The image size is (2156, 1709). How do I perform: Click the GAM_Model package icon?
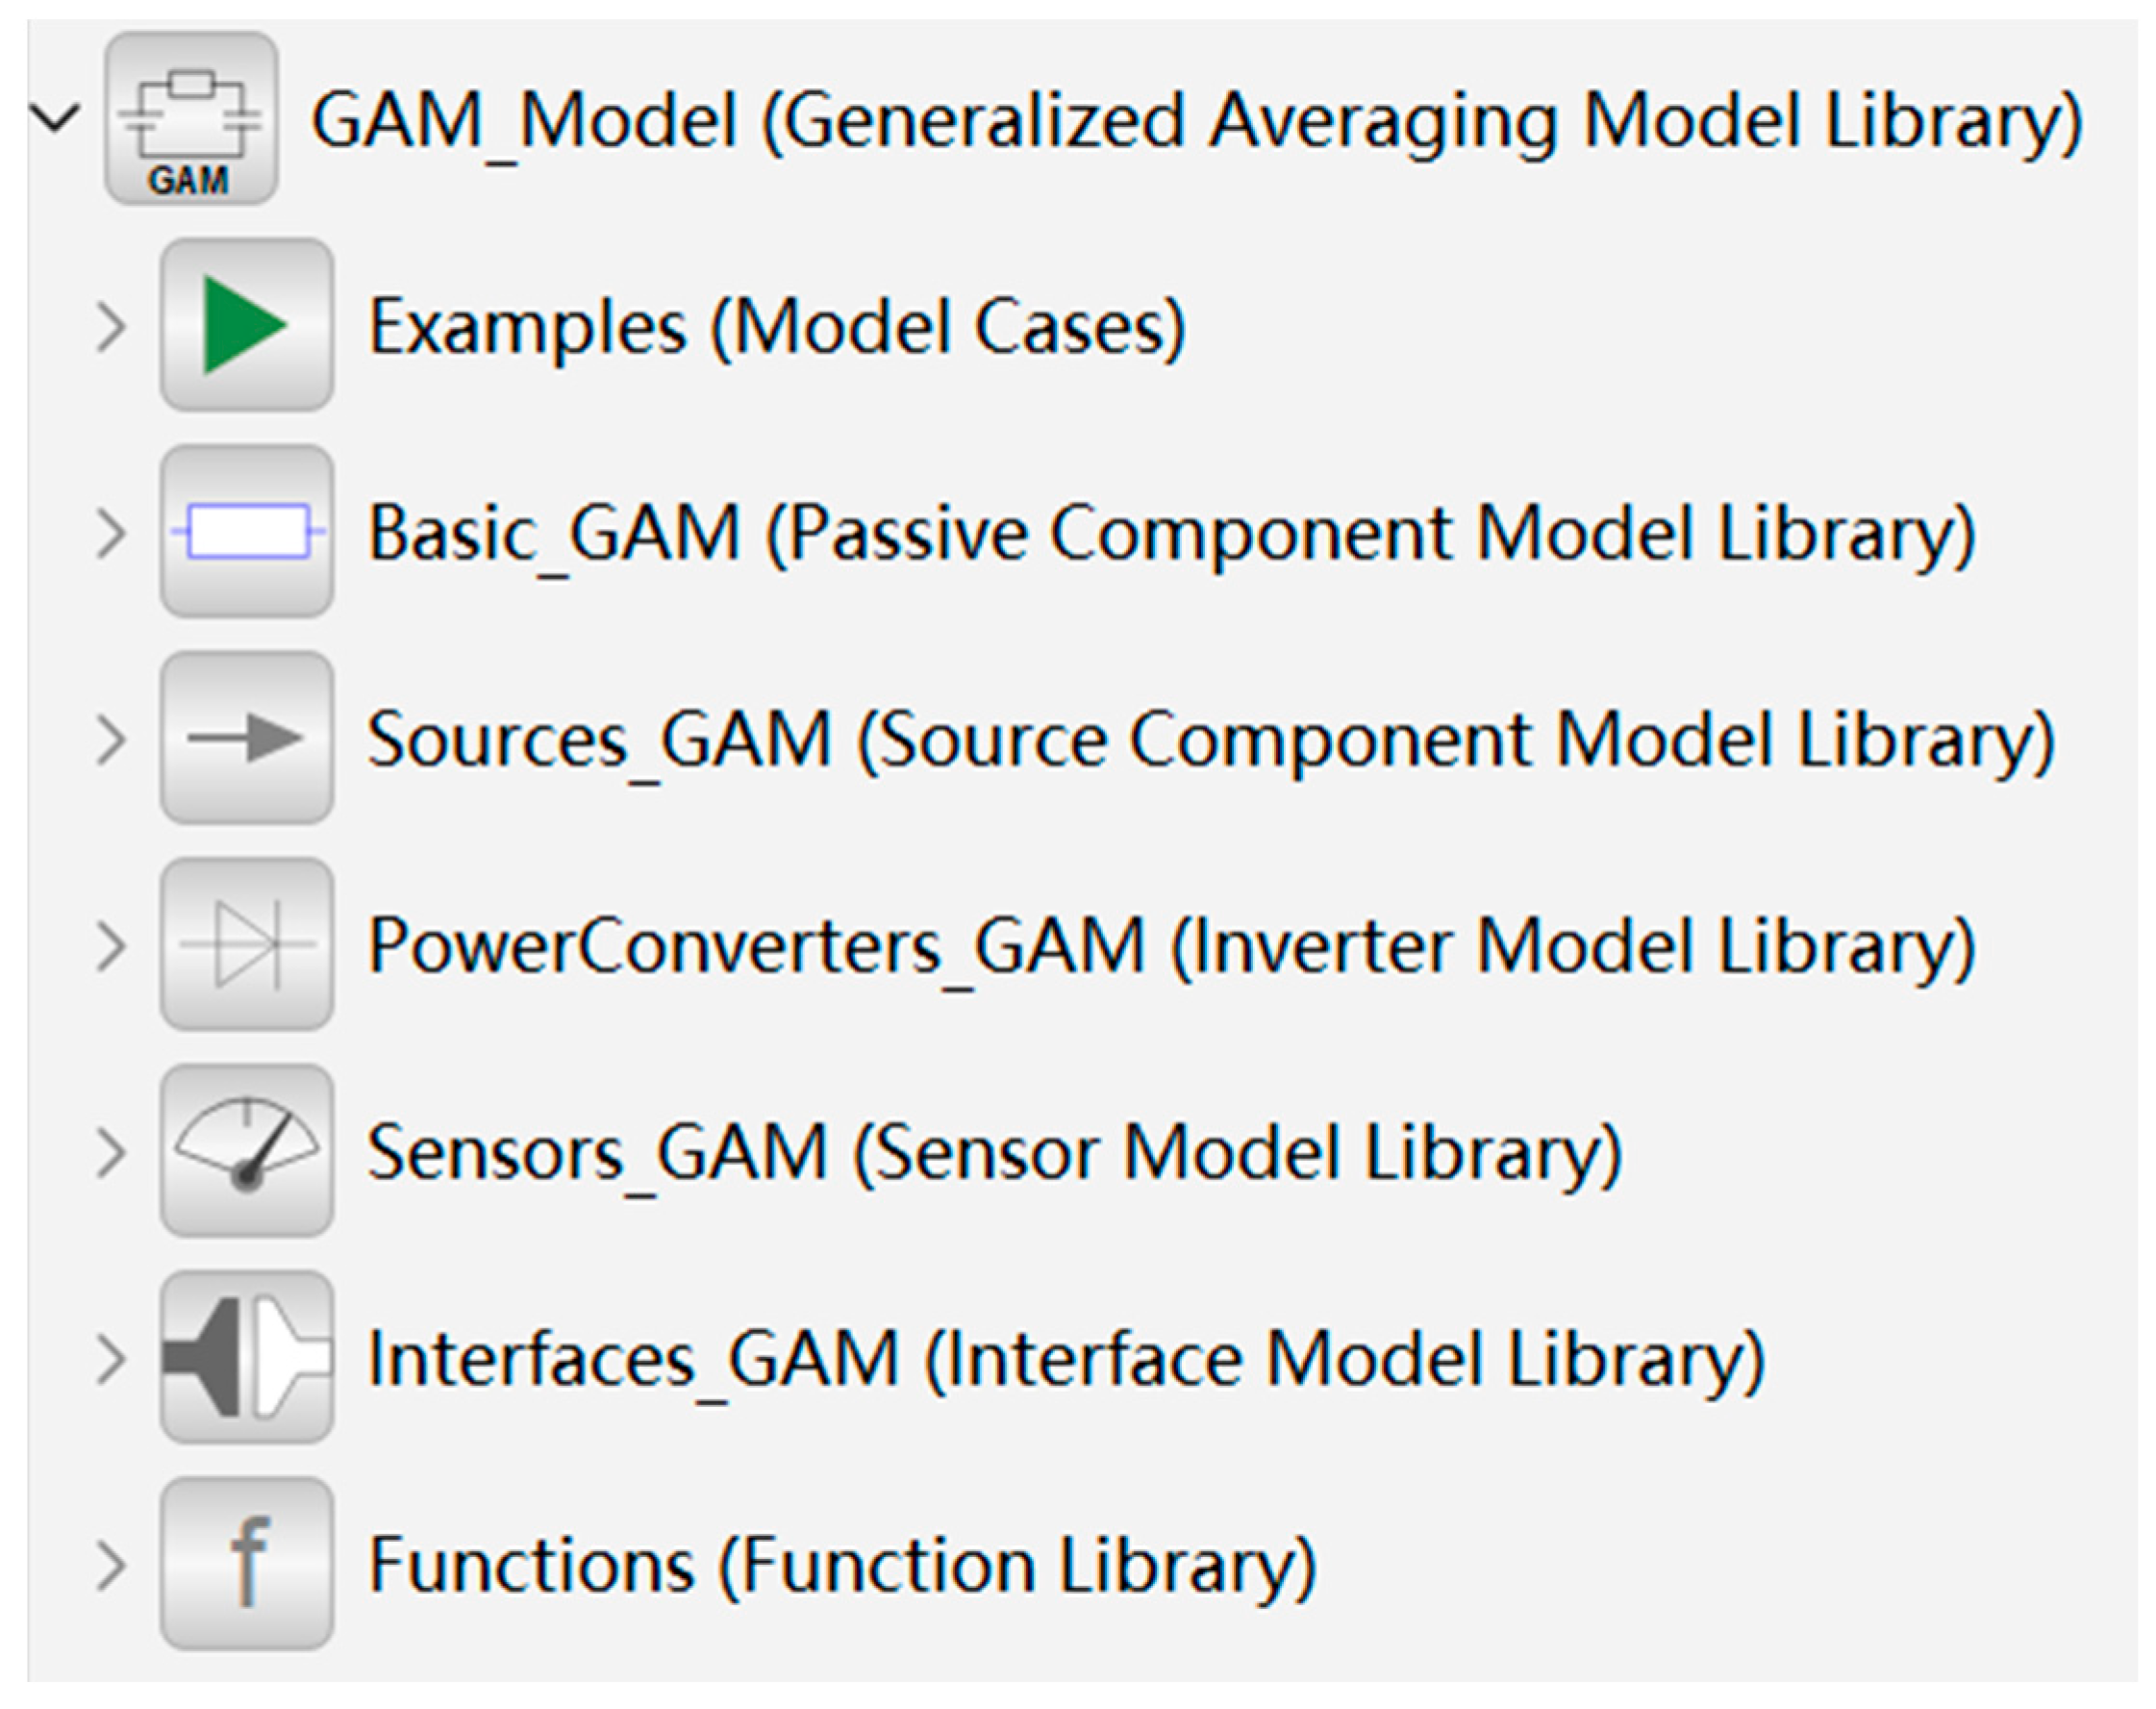[191, 119]
